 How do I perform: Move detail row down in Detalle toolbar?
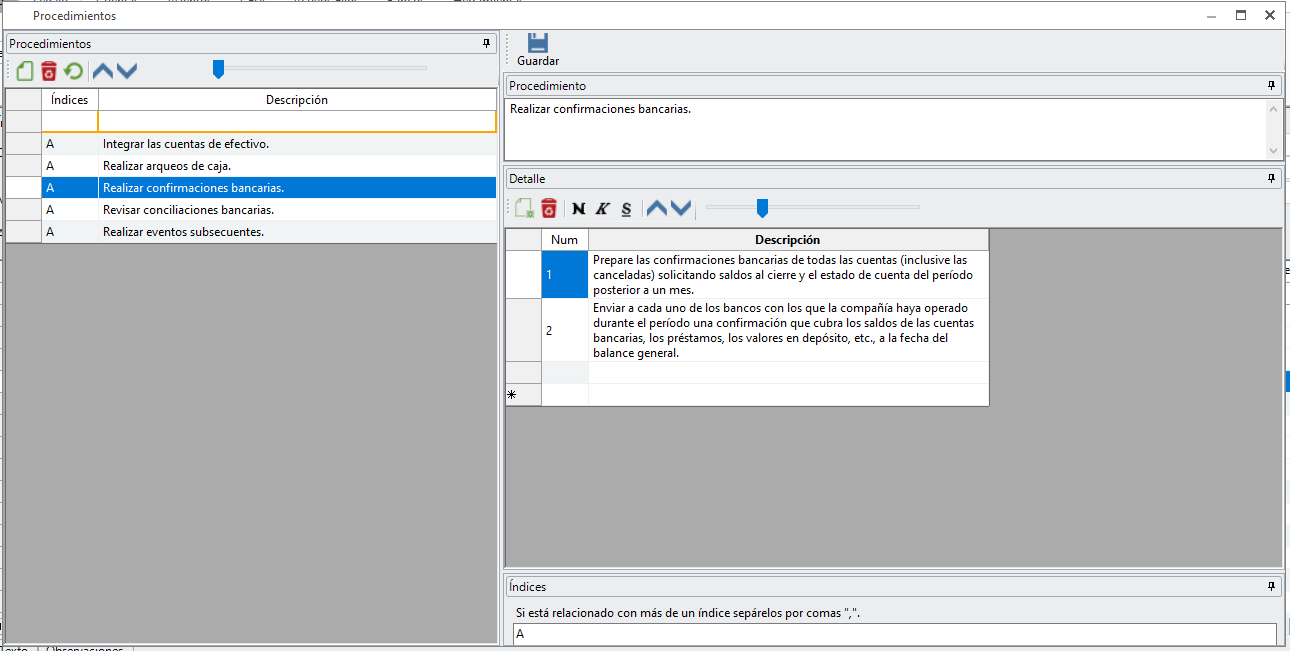point(681,208)
